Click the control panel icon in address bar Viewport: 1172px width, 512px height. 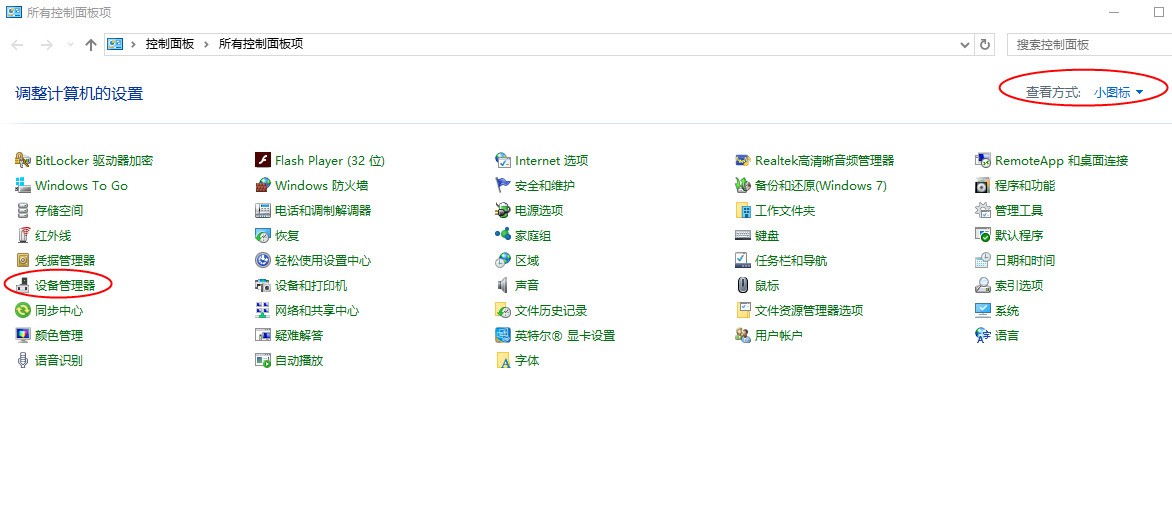click(x=115, y=44)
